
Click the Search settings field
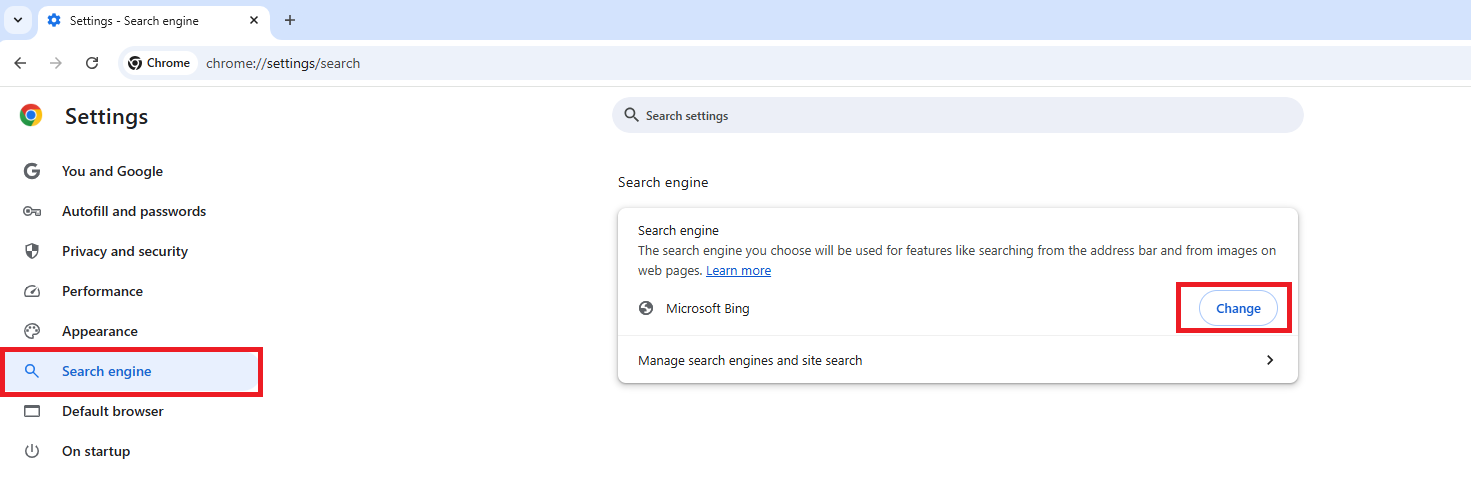(957, 116)
